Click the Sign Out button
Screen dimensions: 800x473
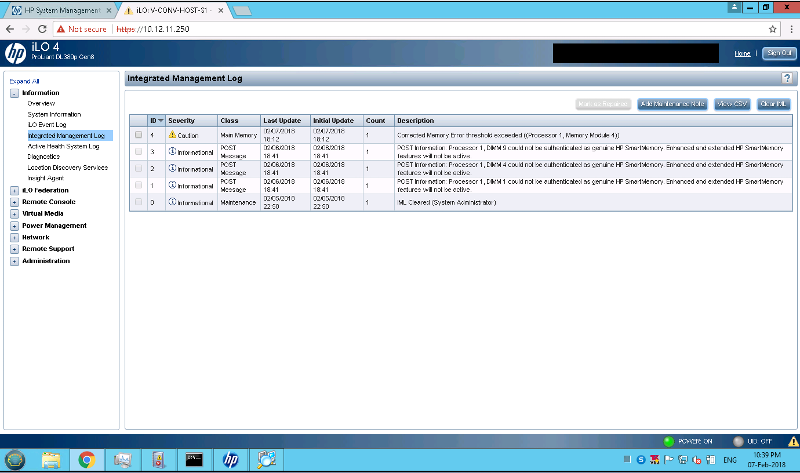pos(779,53)
